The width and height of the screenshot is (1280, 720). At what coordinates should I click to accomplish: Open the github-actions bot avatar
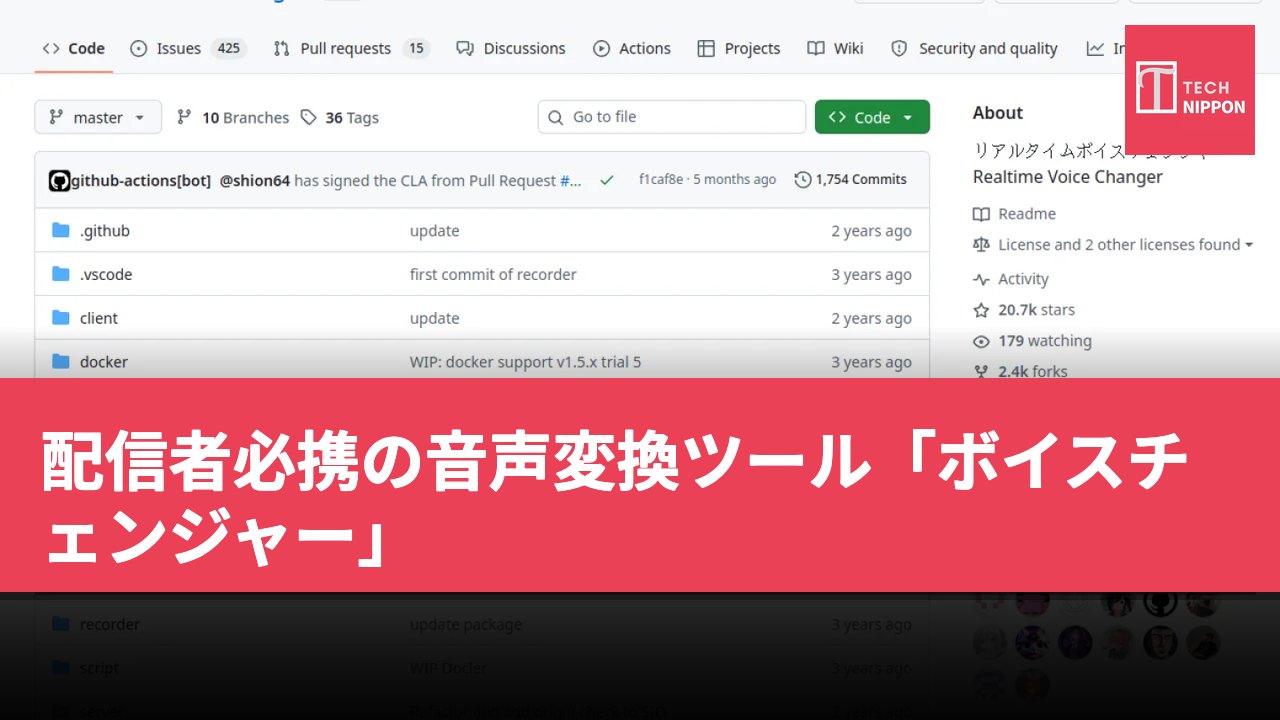59,181
